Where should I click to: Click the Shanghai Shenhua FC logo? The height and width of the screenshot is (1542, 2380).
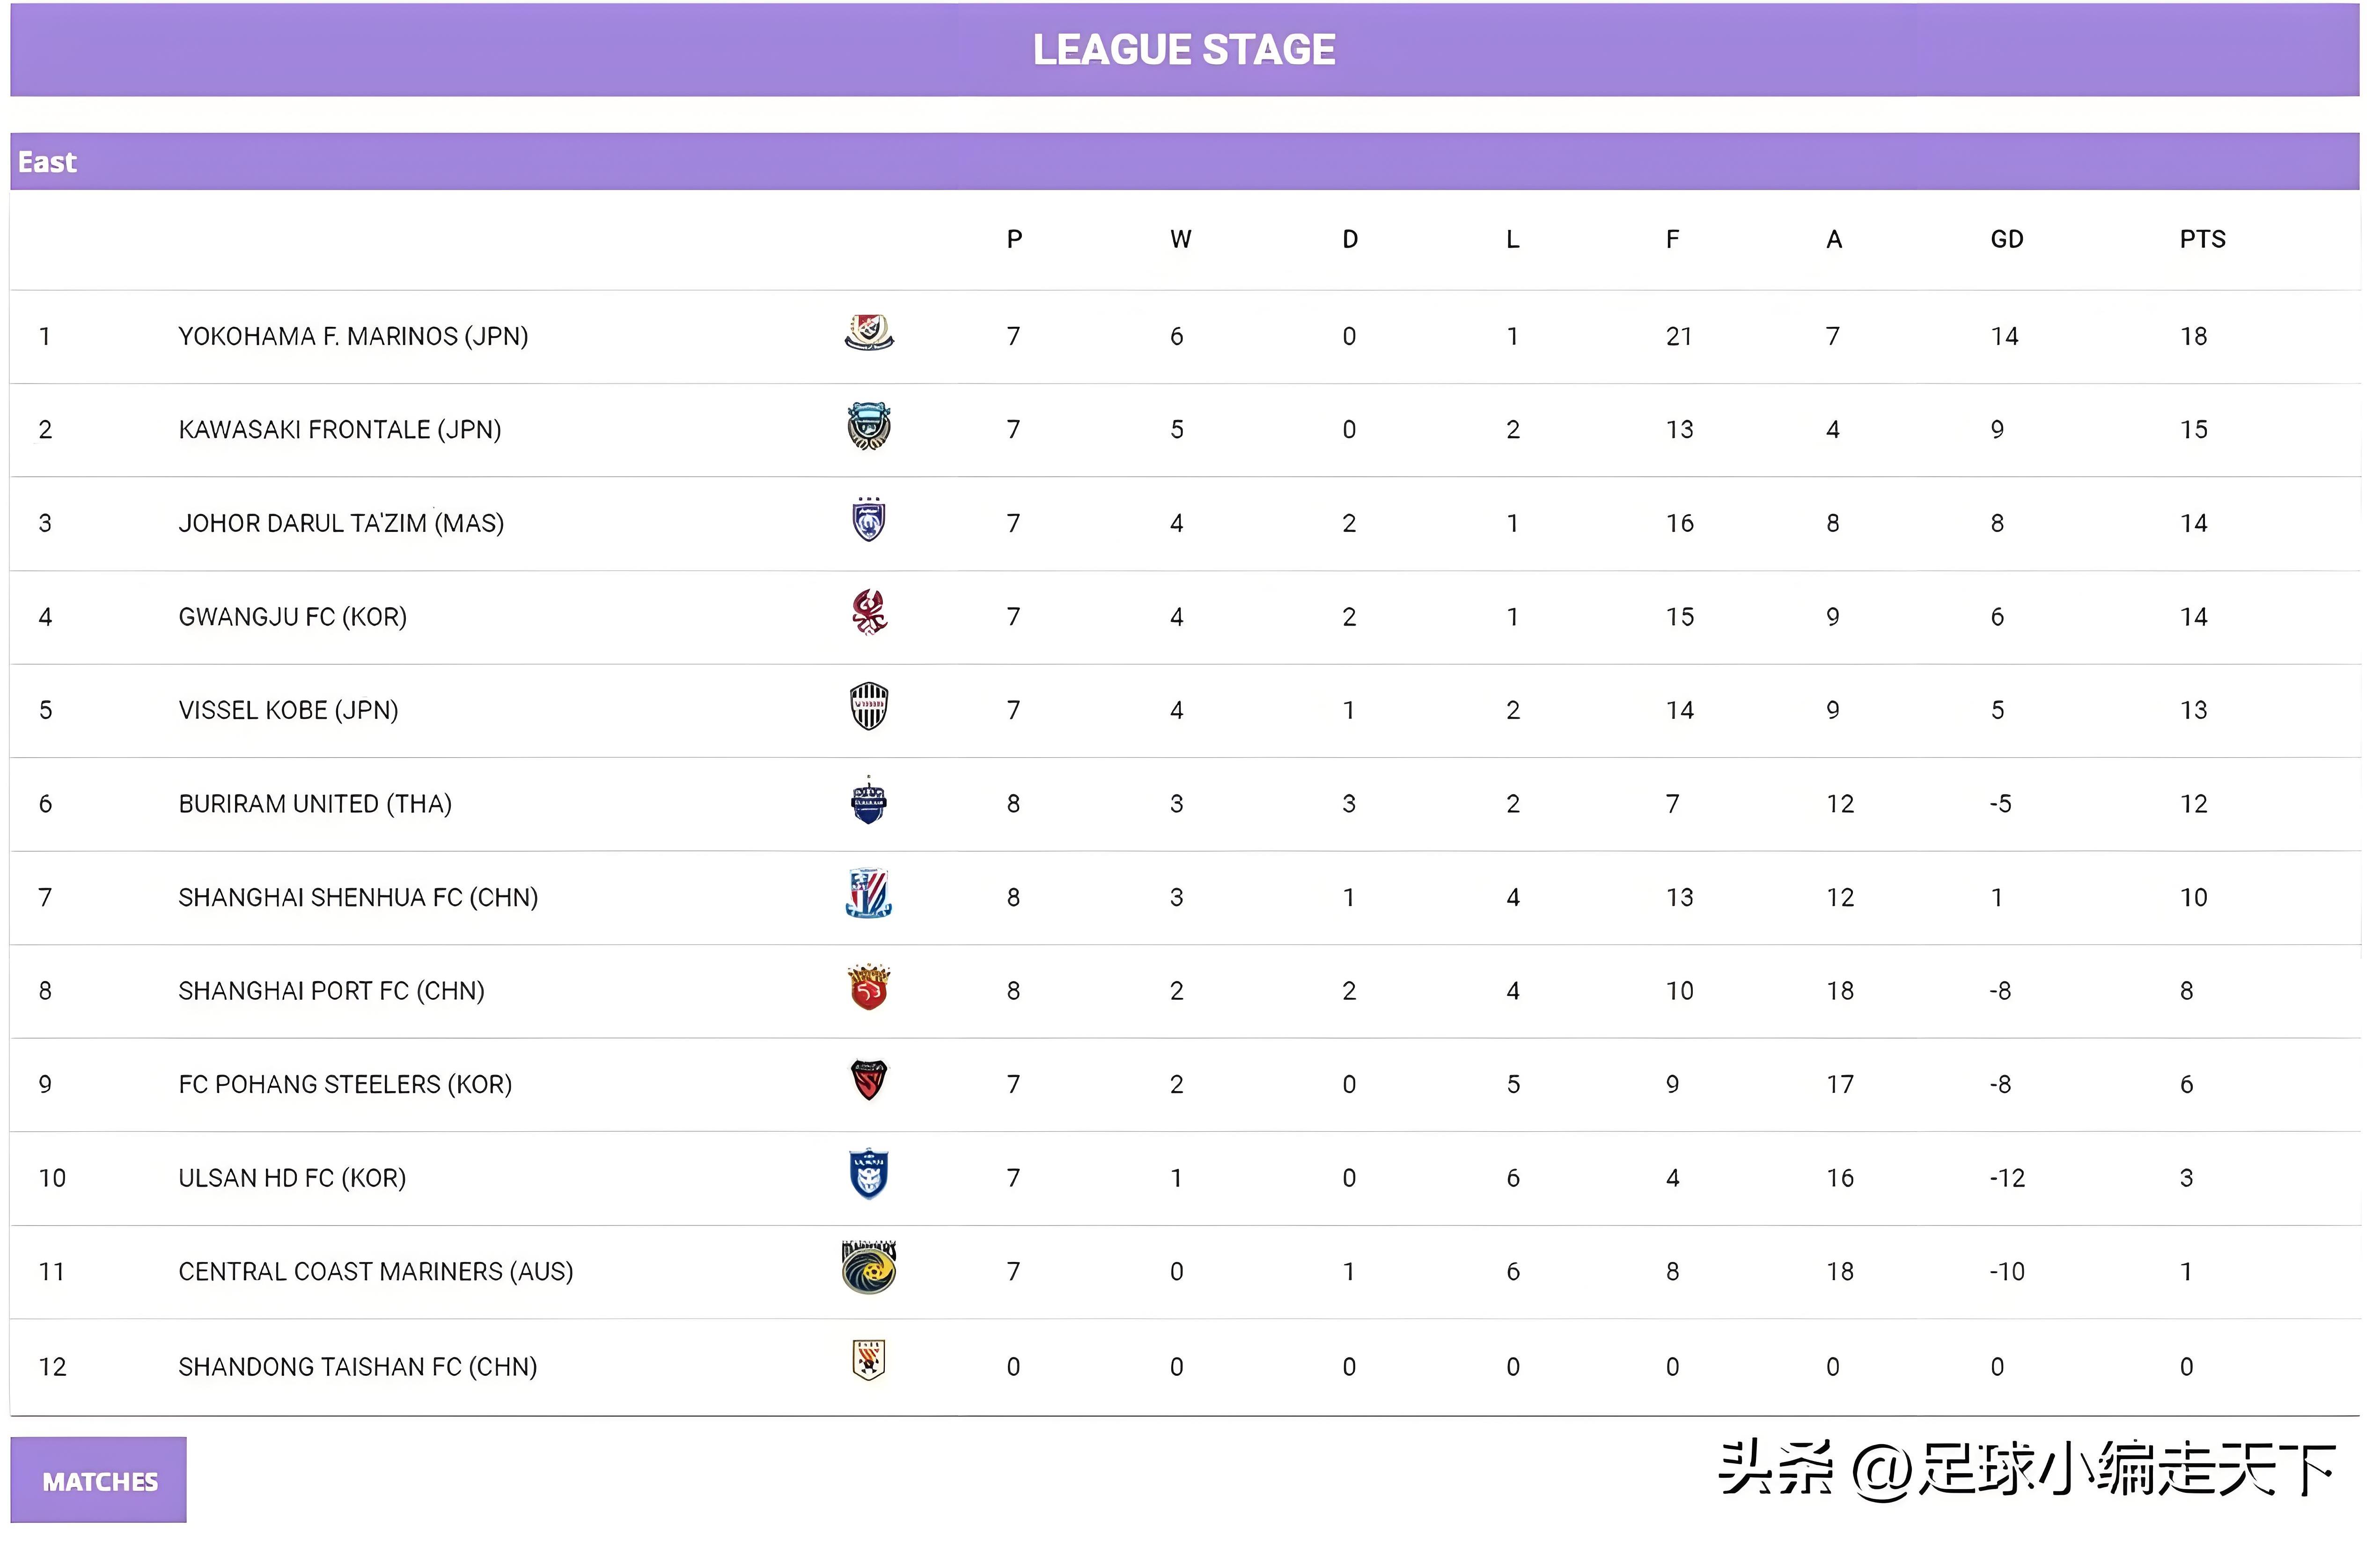[x=869, y=894]
